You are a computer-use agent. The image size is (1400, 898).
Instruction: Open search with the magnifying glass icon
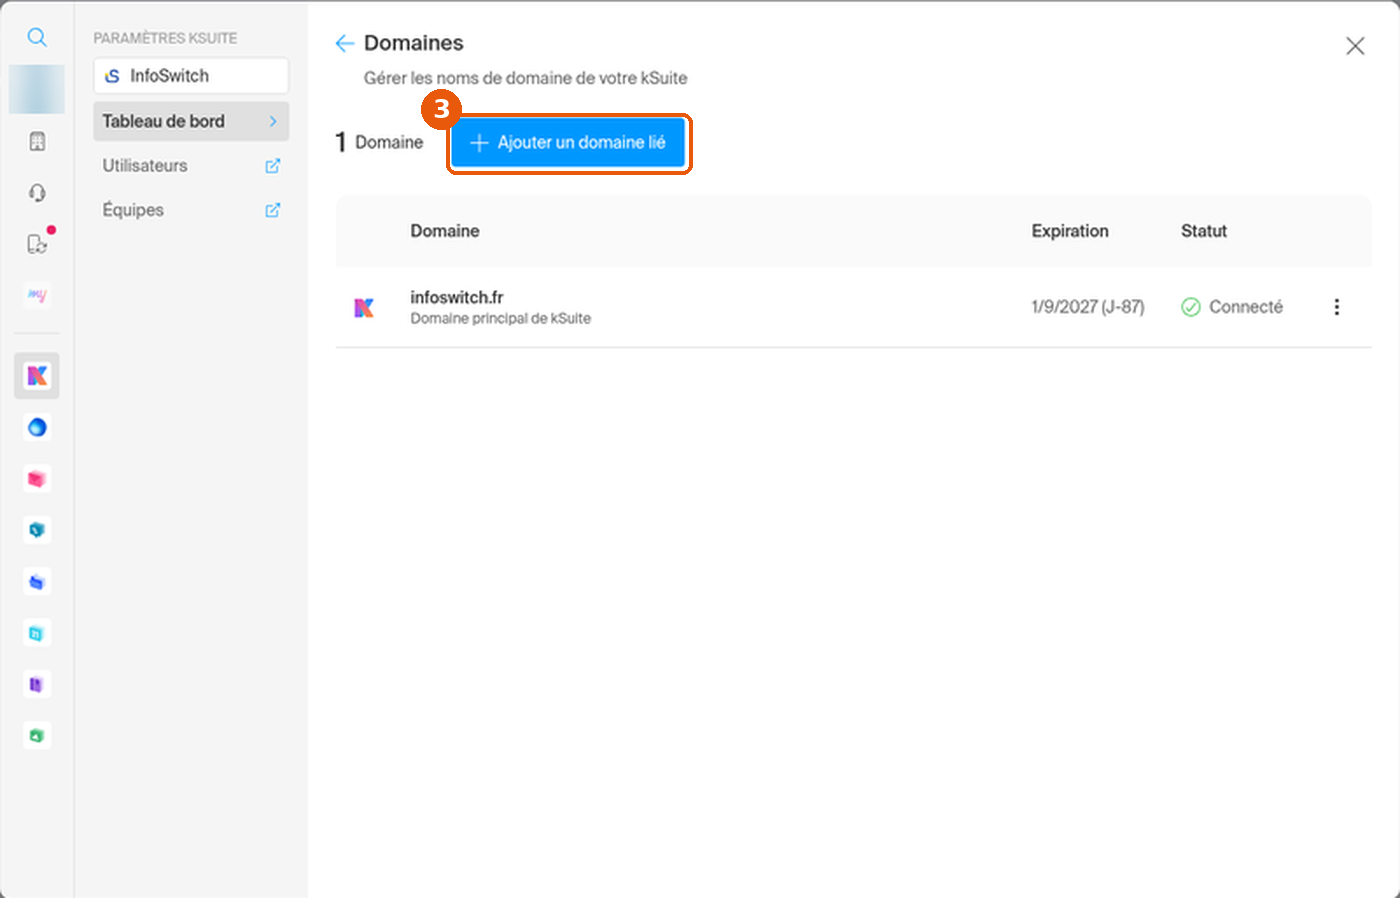tap(37, 38)
